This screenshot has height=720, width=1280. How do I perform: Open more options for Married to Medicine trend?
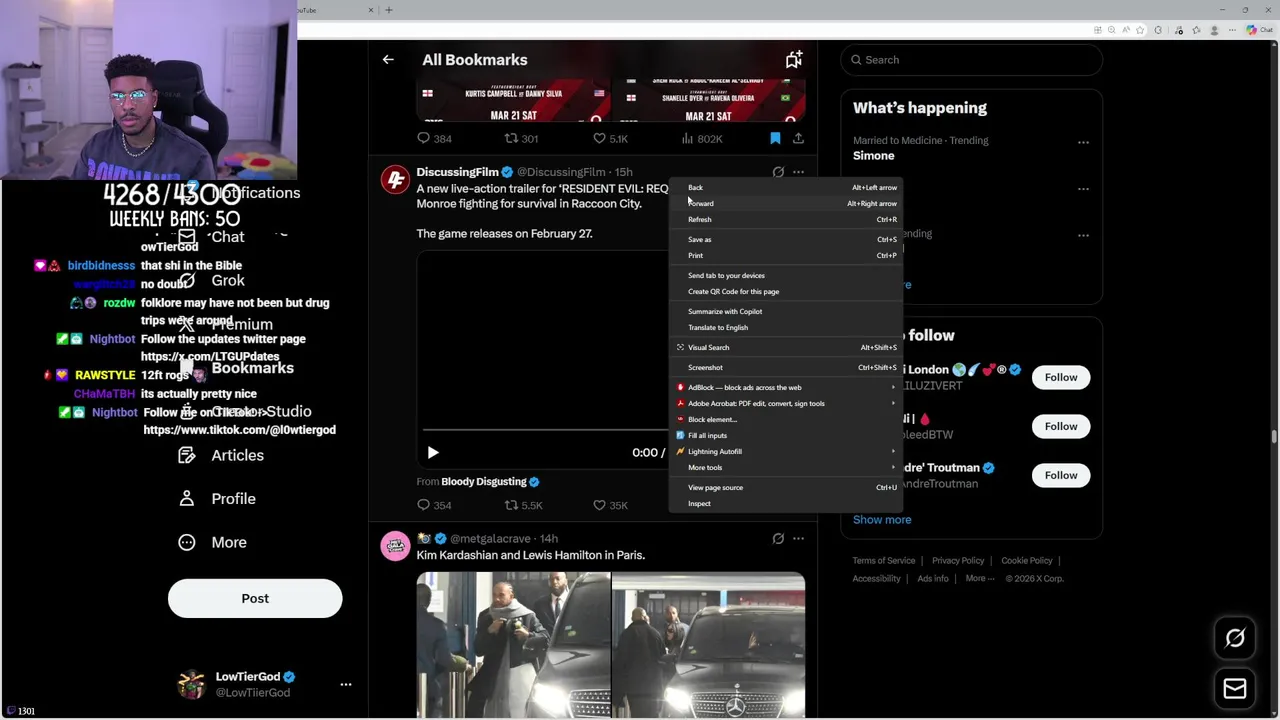pos(1083,142)
